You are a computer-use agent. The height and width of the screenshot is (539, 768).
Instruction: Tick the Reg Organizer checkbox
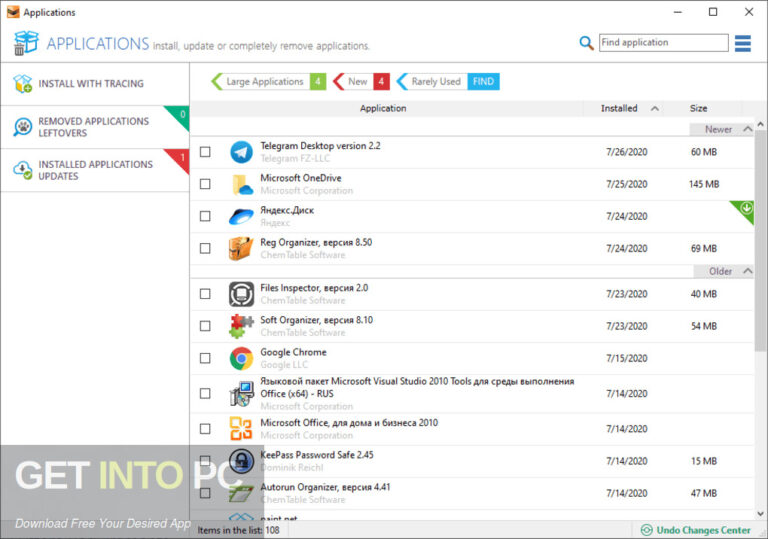tap(205, 248)
